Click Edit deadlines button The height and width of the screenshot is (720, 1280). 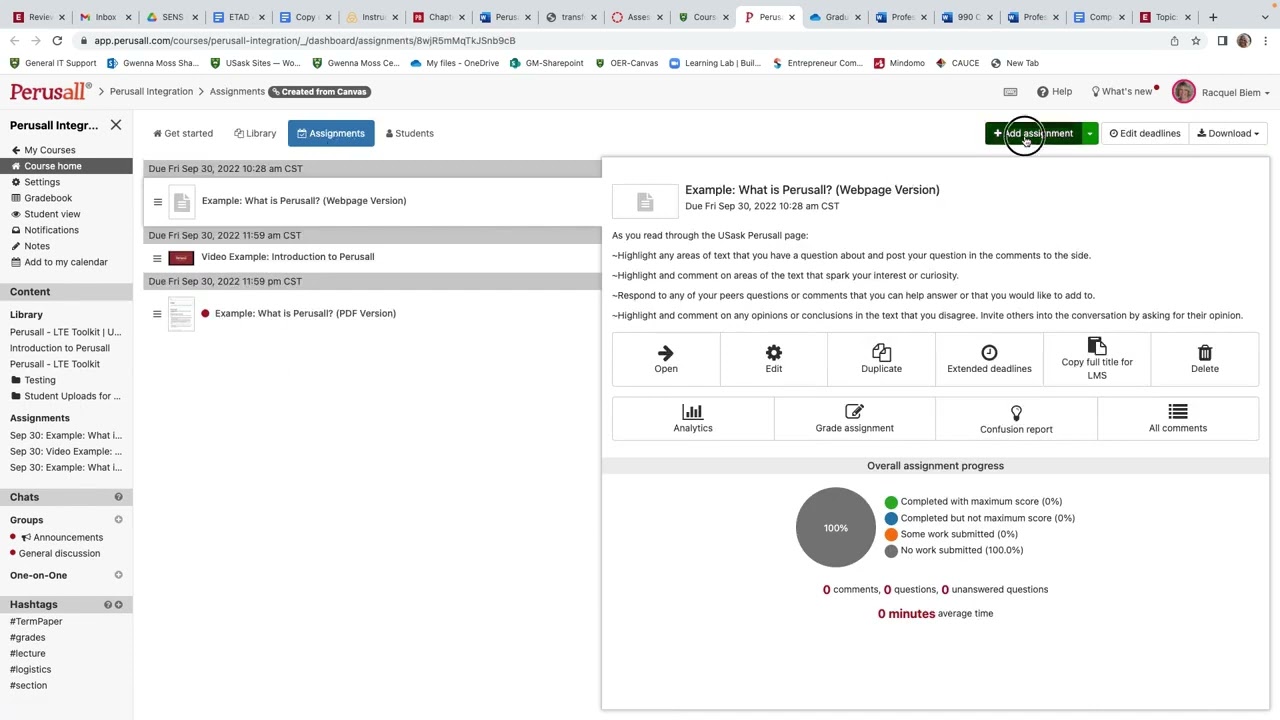click(1145, 133)
